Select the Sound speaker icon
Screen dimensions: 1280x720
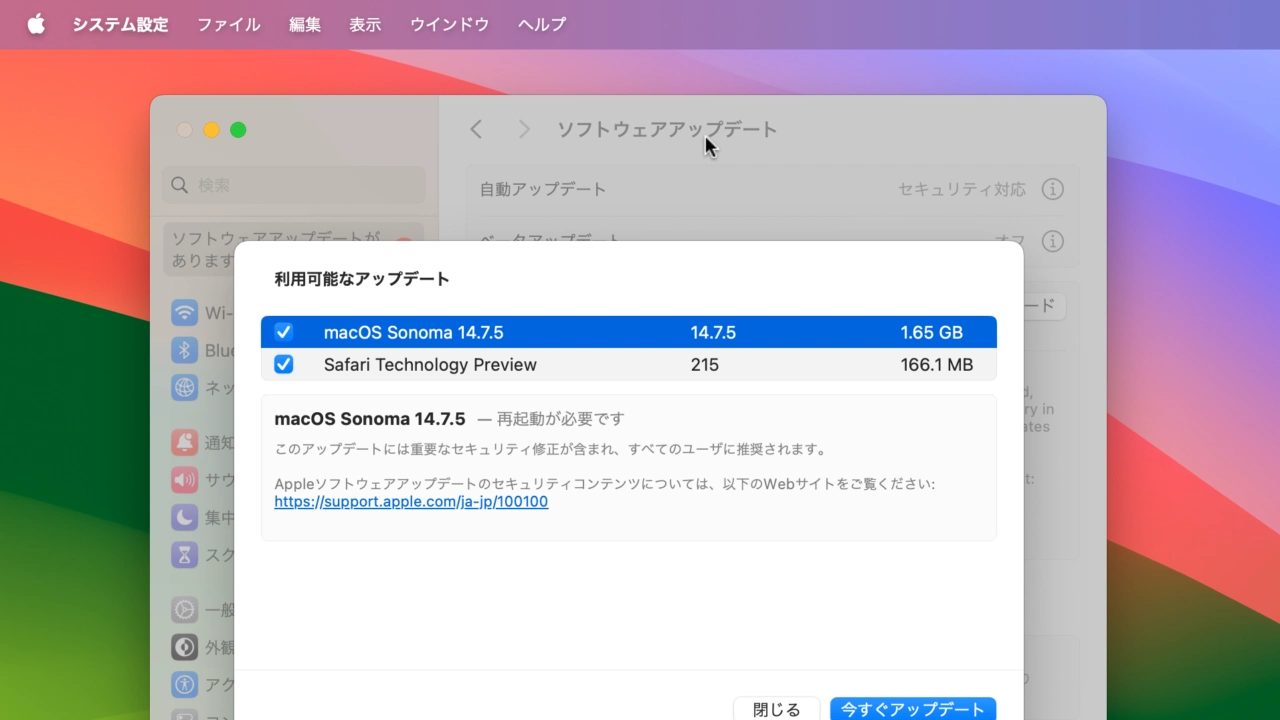coord(184,479)
